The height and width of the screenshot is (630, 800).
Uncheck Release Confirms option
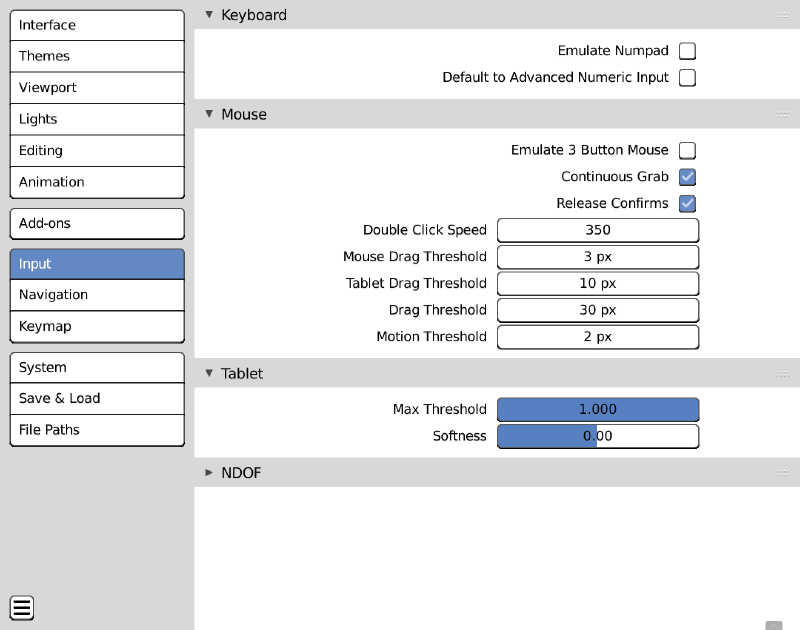click(x=687, y=204)
